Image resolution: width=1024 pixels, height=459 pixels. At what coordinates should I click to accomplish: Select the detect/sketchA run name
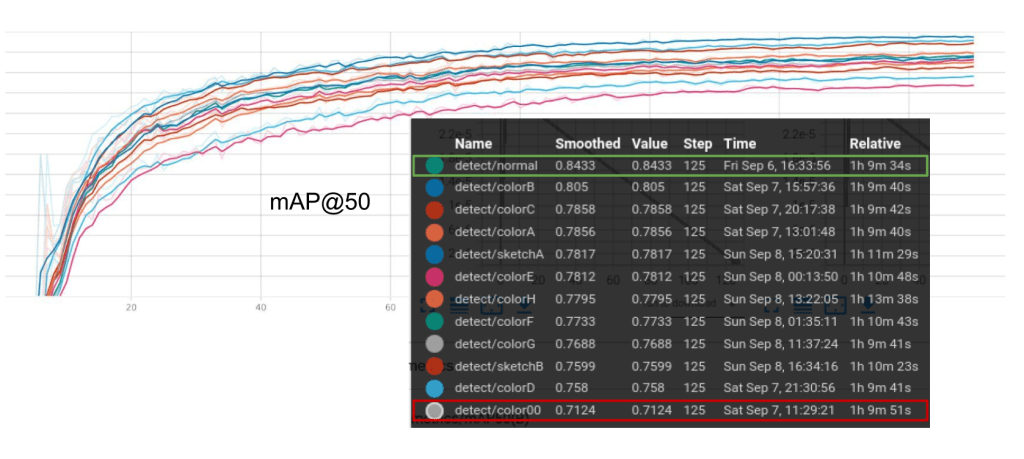(x=499, y=254)
